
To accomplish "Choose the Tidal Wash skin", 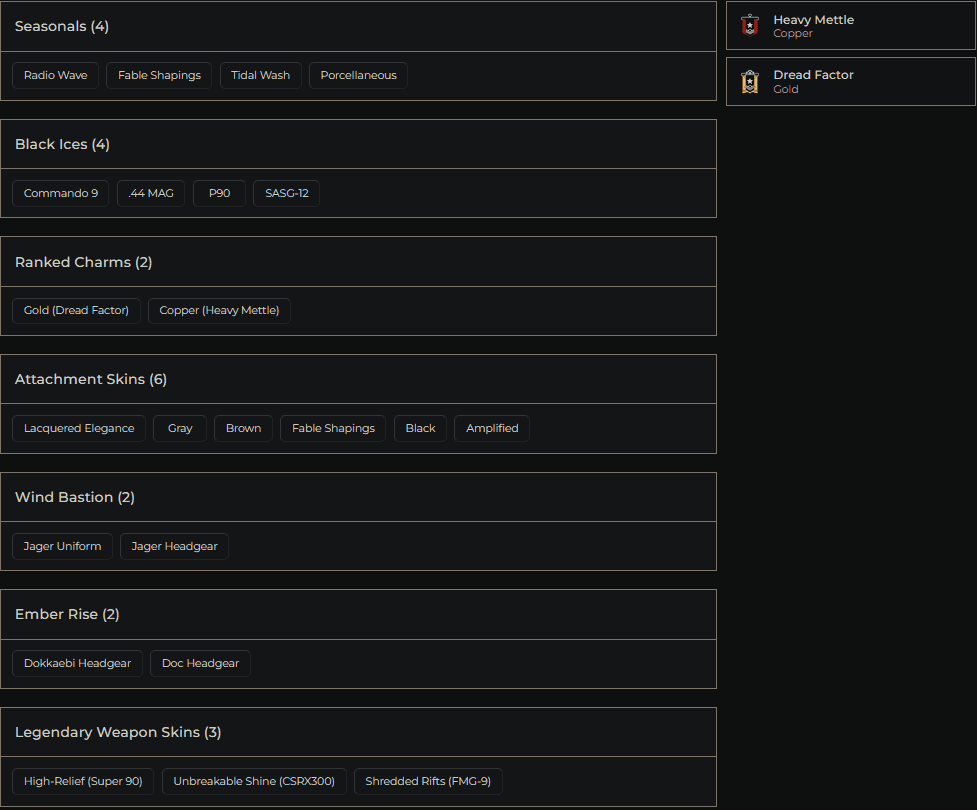I will [260, 74].
